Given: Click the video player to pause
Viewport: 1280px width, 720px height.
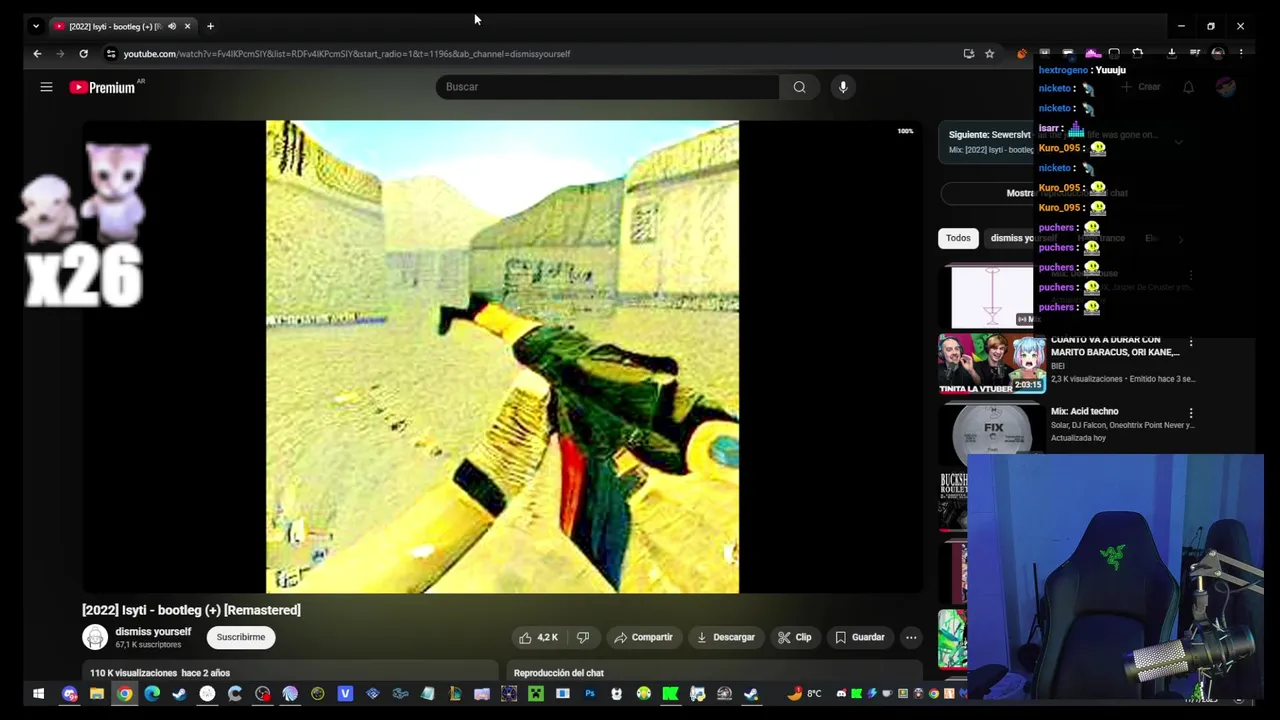Looking at the screenshot, I should click(502, 357).
